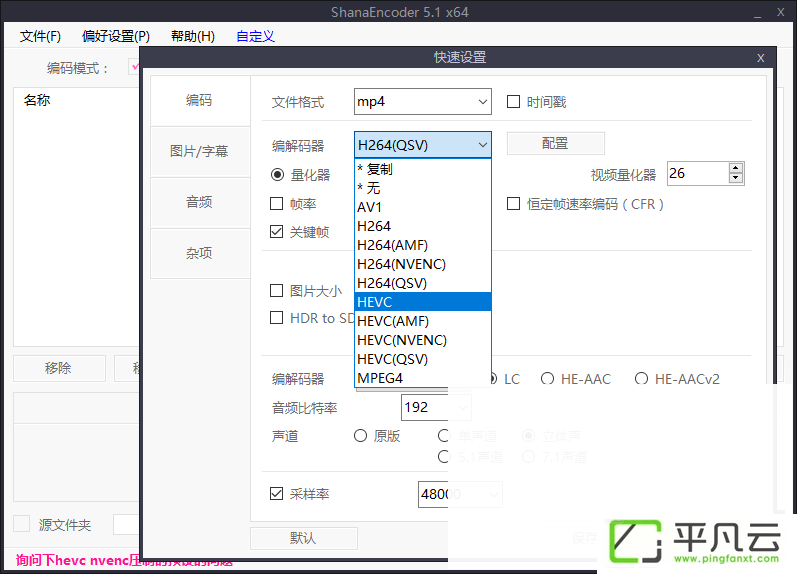The image size is (797, 574).
Task: Enable 恒定帧速率编码 (CFR) checkbox
Action: tap(513, 204)
